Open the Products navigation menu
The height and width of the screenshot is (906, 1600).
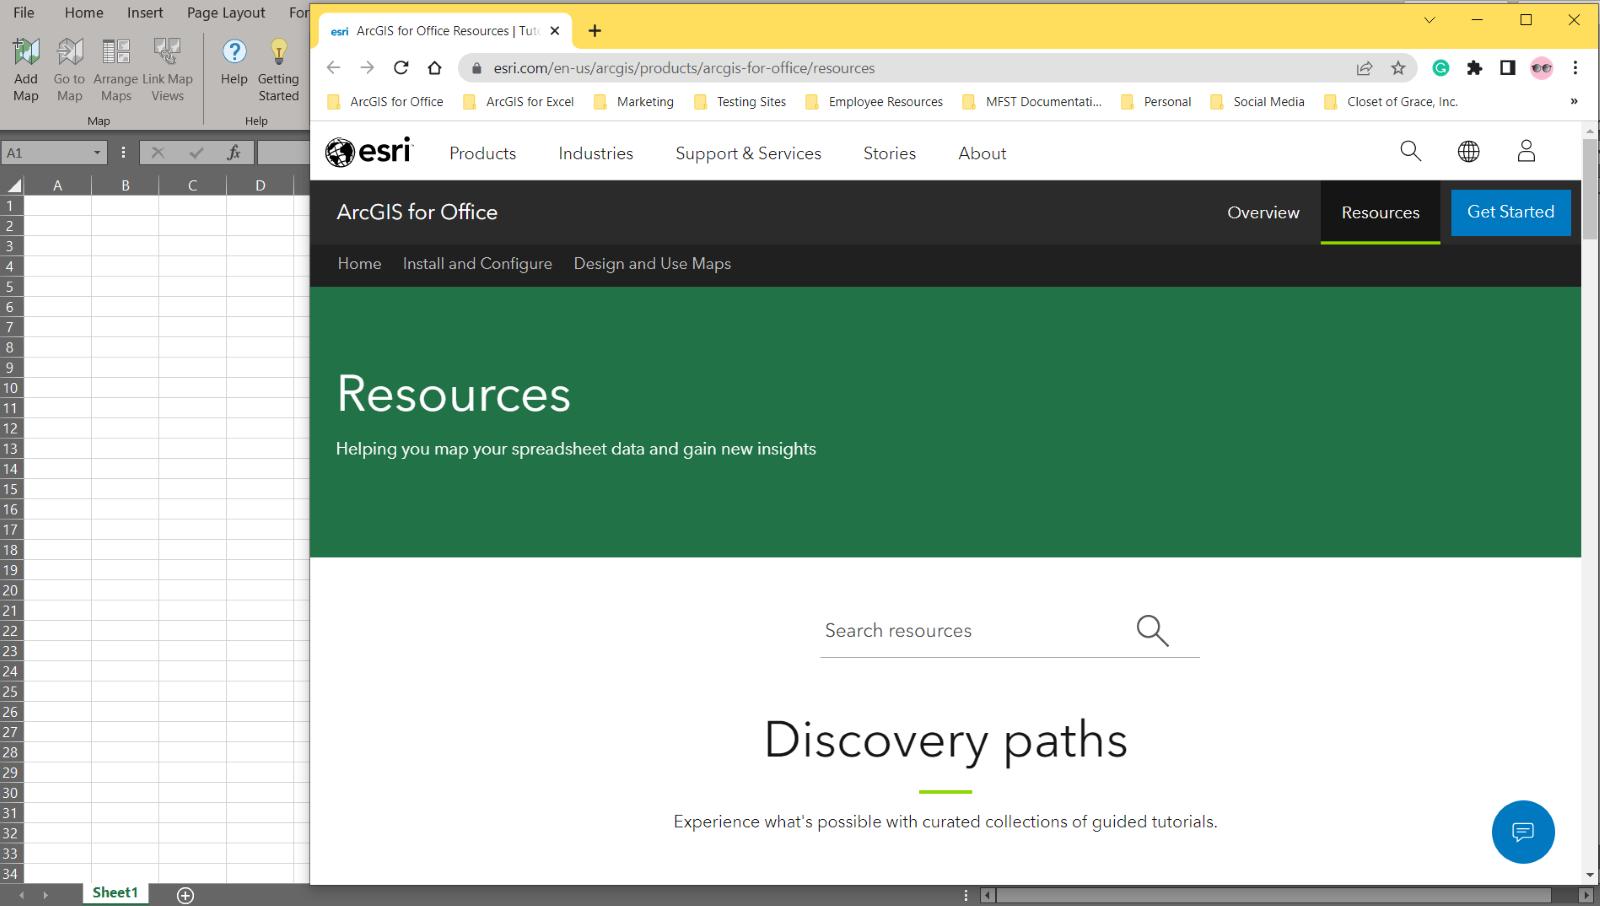483,153
